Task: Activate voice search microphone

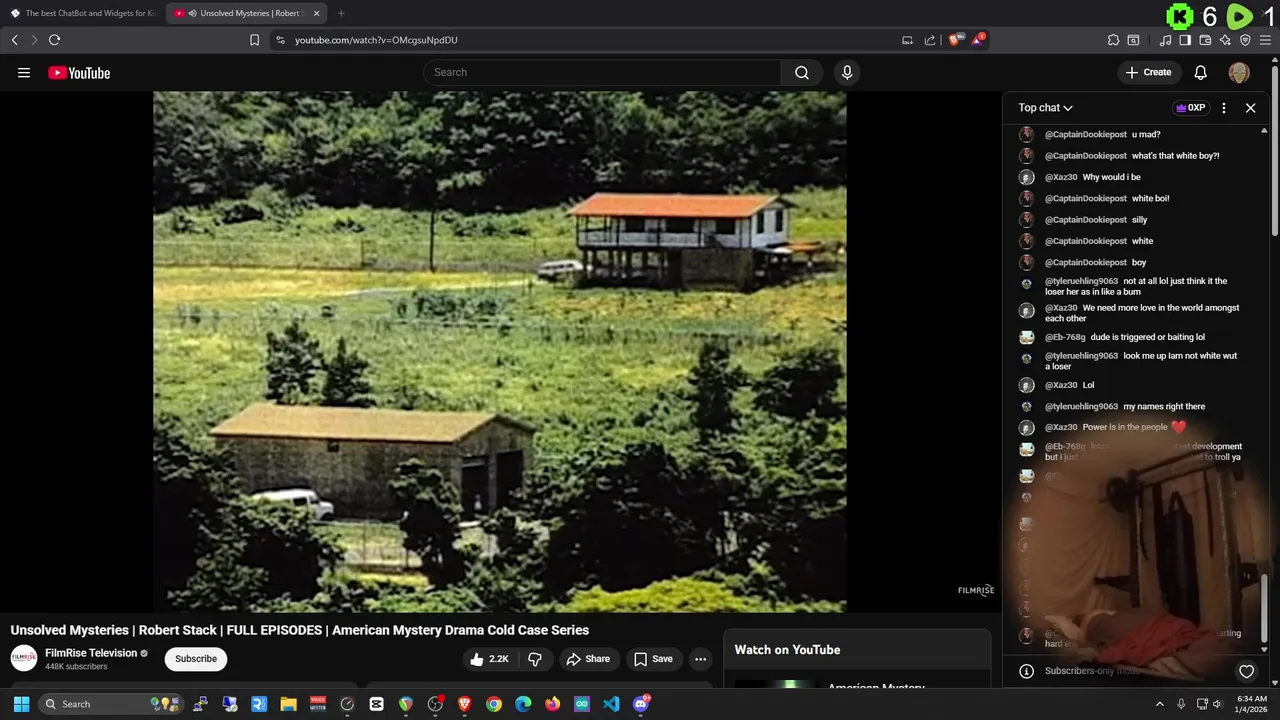Action: (847, 72)
